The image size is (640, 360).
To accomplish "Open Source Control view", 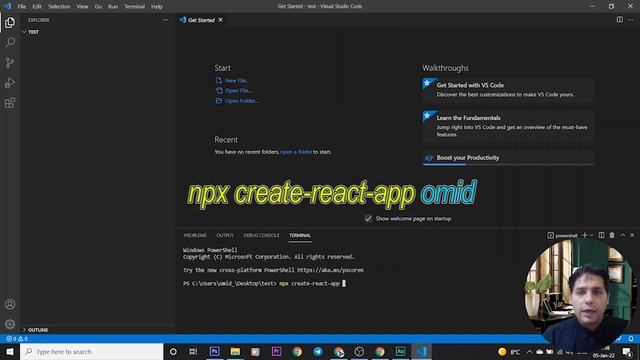I will [x=10, y=62].
